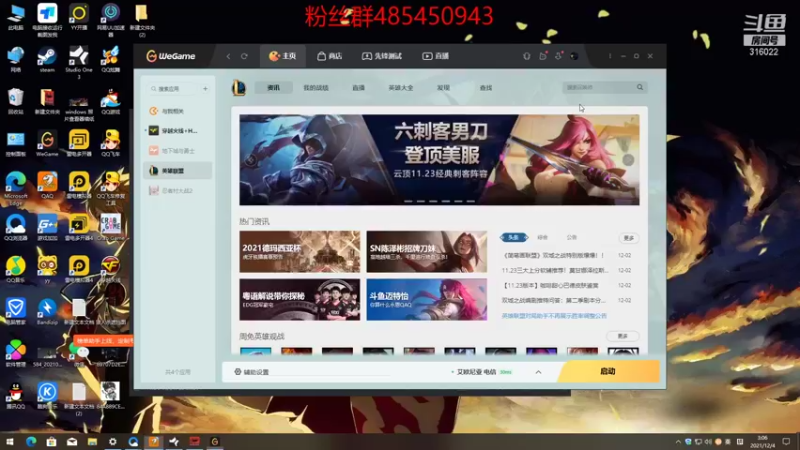
Task: Select the first sidebar entry with an orange icon
Action: 178,111
